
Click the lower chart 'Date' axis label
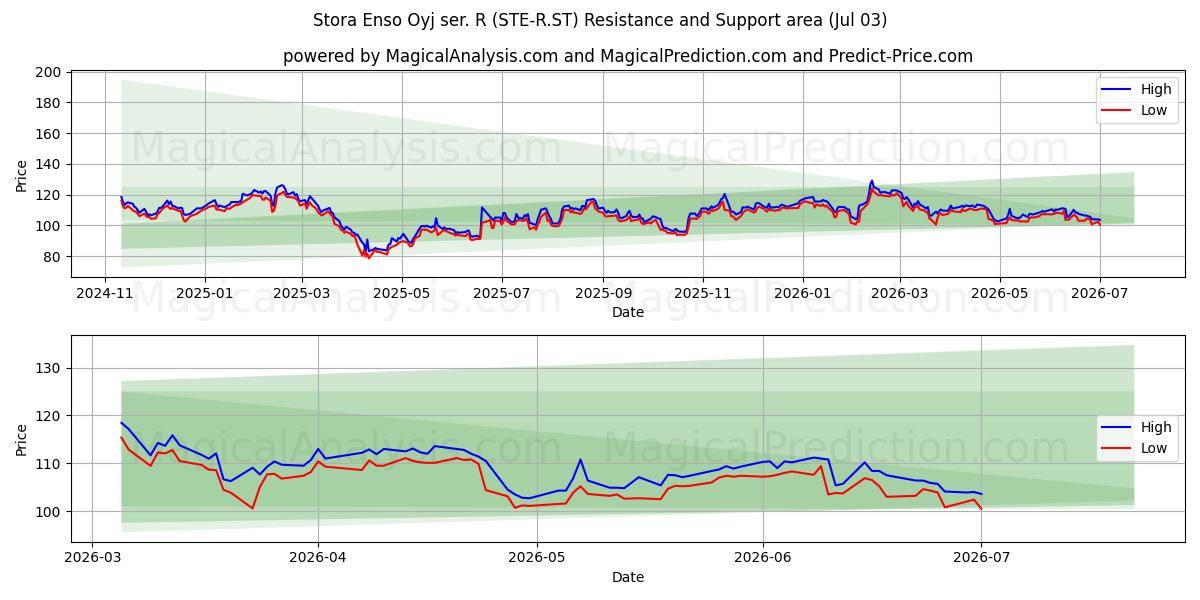point(628,577)
